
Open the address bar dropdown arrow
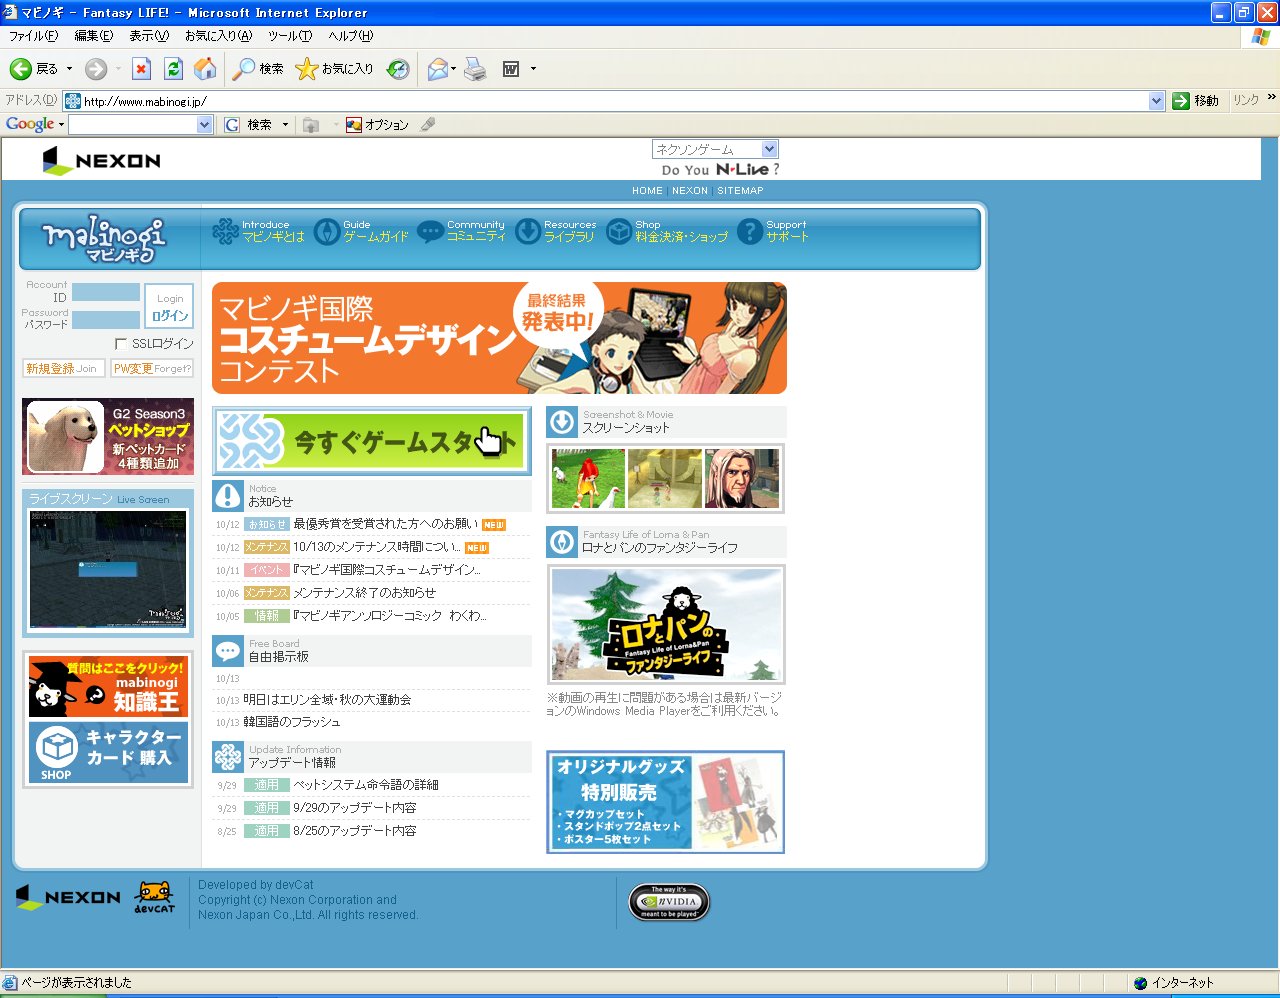pyautogui.click(x=1156, y=101)
